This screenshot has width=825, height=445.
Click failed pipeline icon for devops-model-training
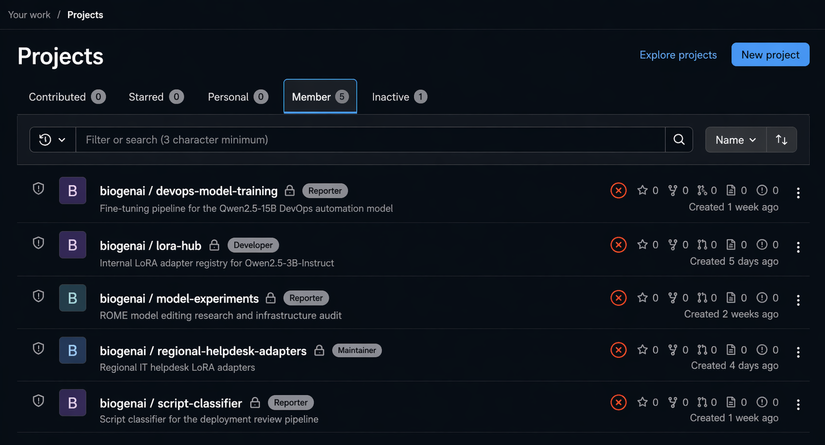(x=618, y=190)
